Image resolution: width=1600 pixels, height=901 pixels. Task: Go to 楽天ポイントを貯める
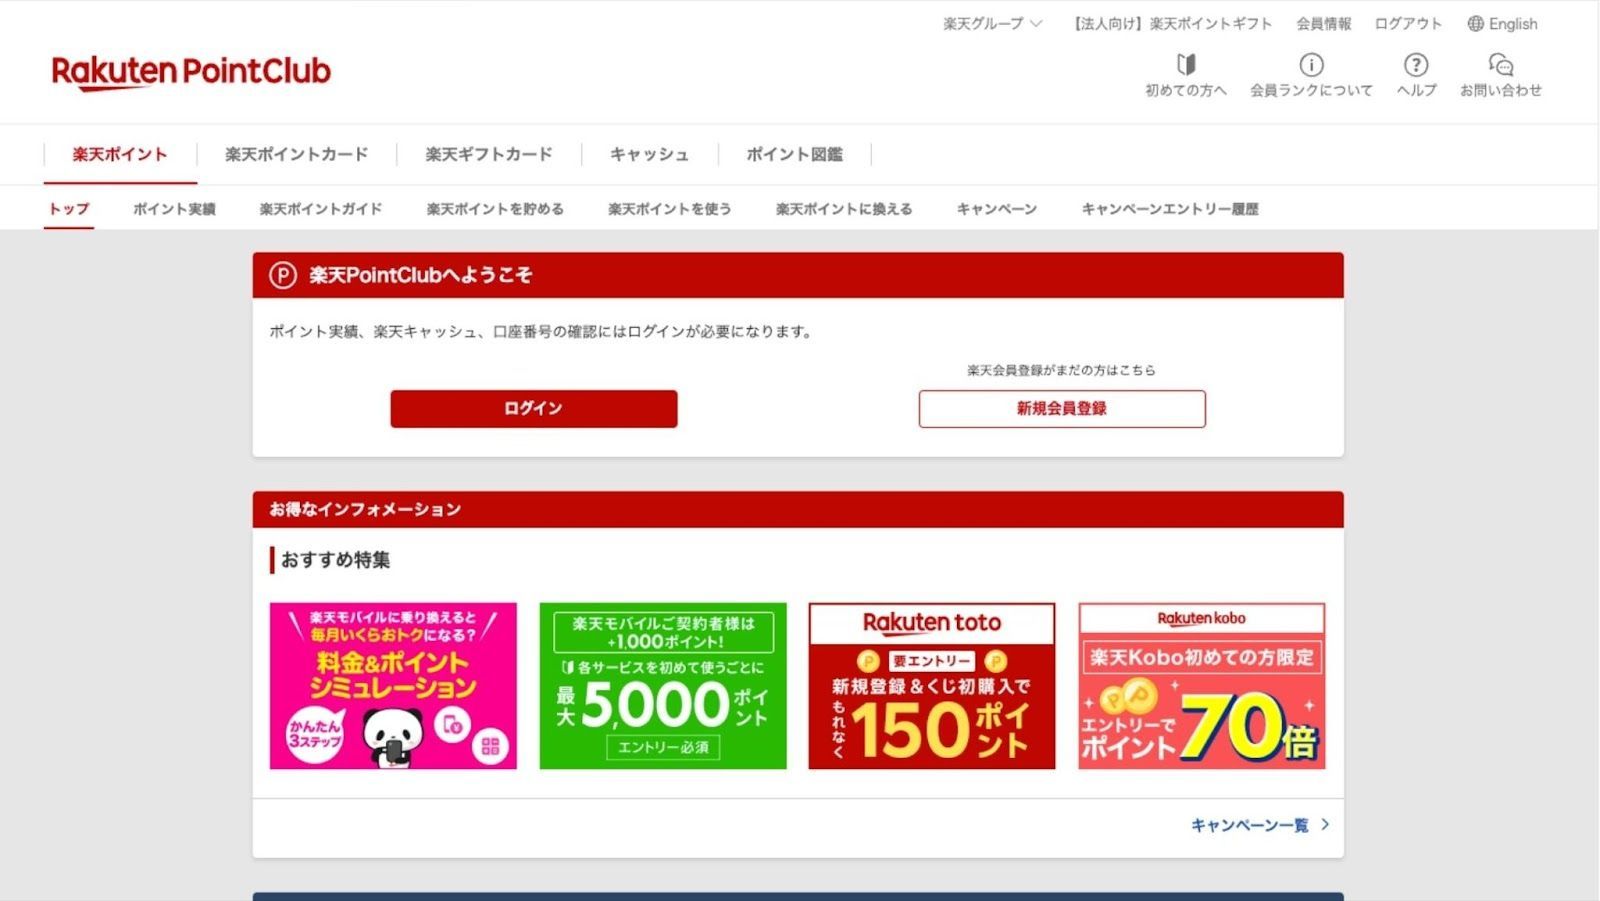495,209
